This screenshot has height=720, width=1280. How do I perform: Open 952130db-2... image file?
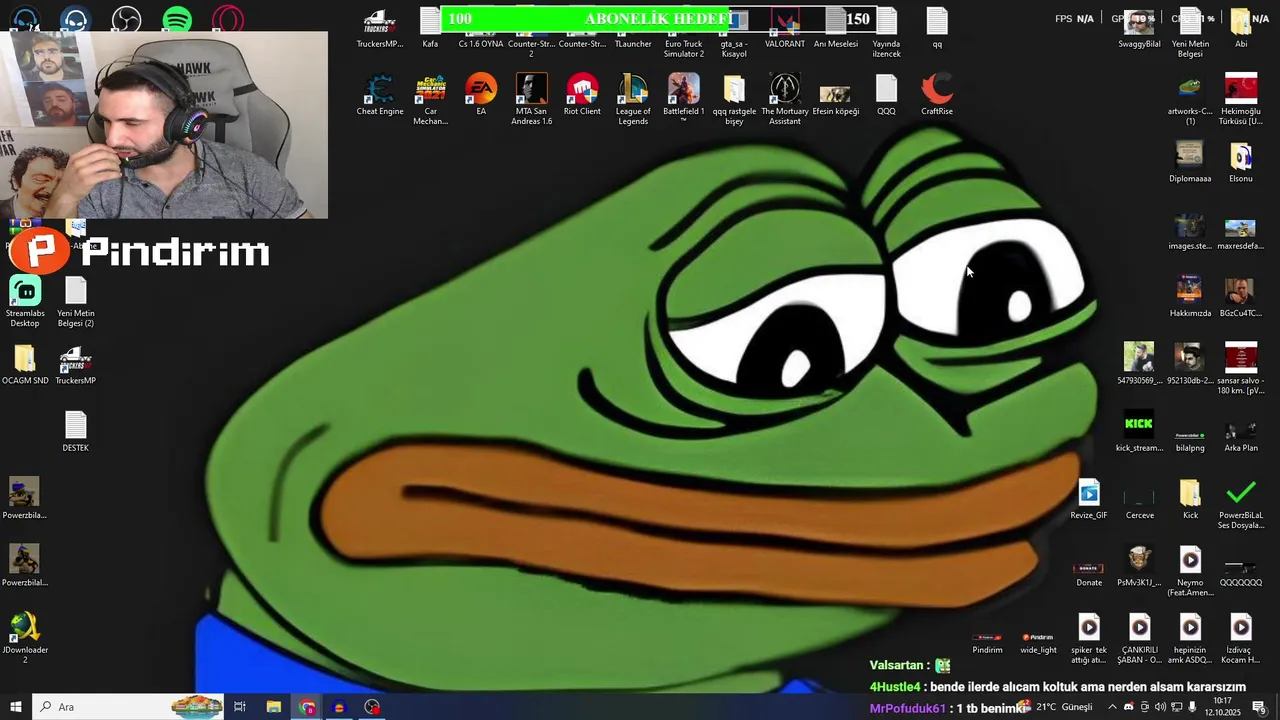coord(1190,364)
